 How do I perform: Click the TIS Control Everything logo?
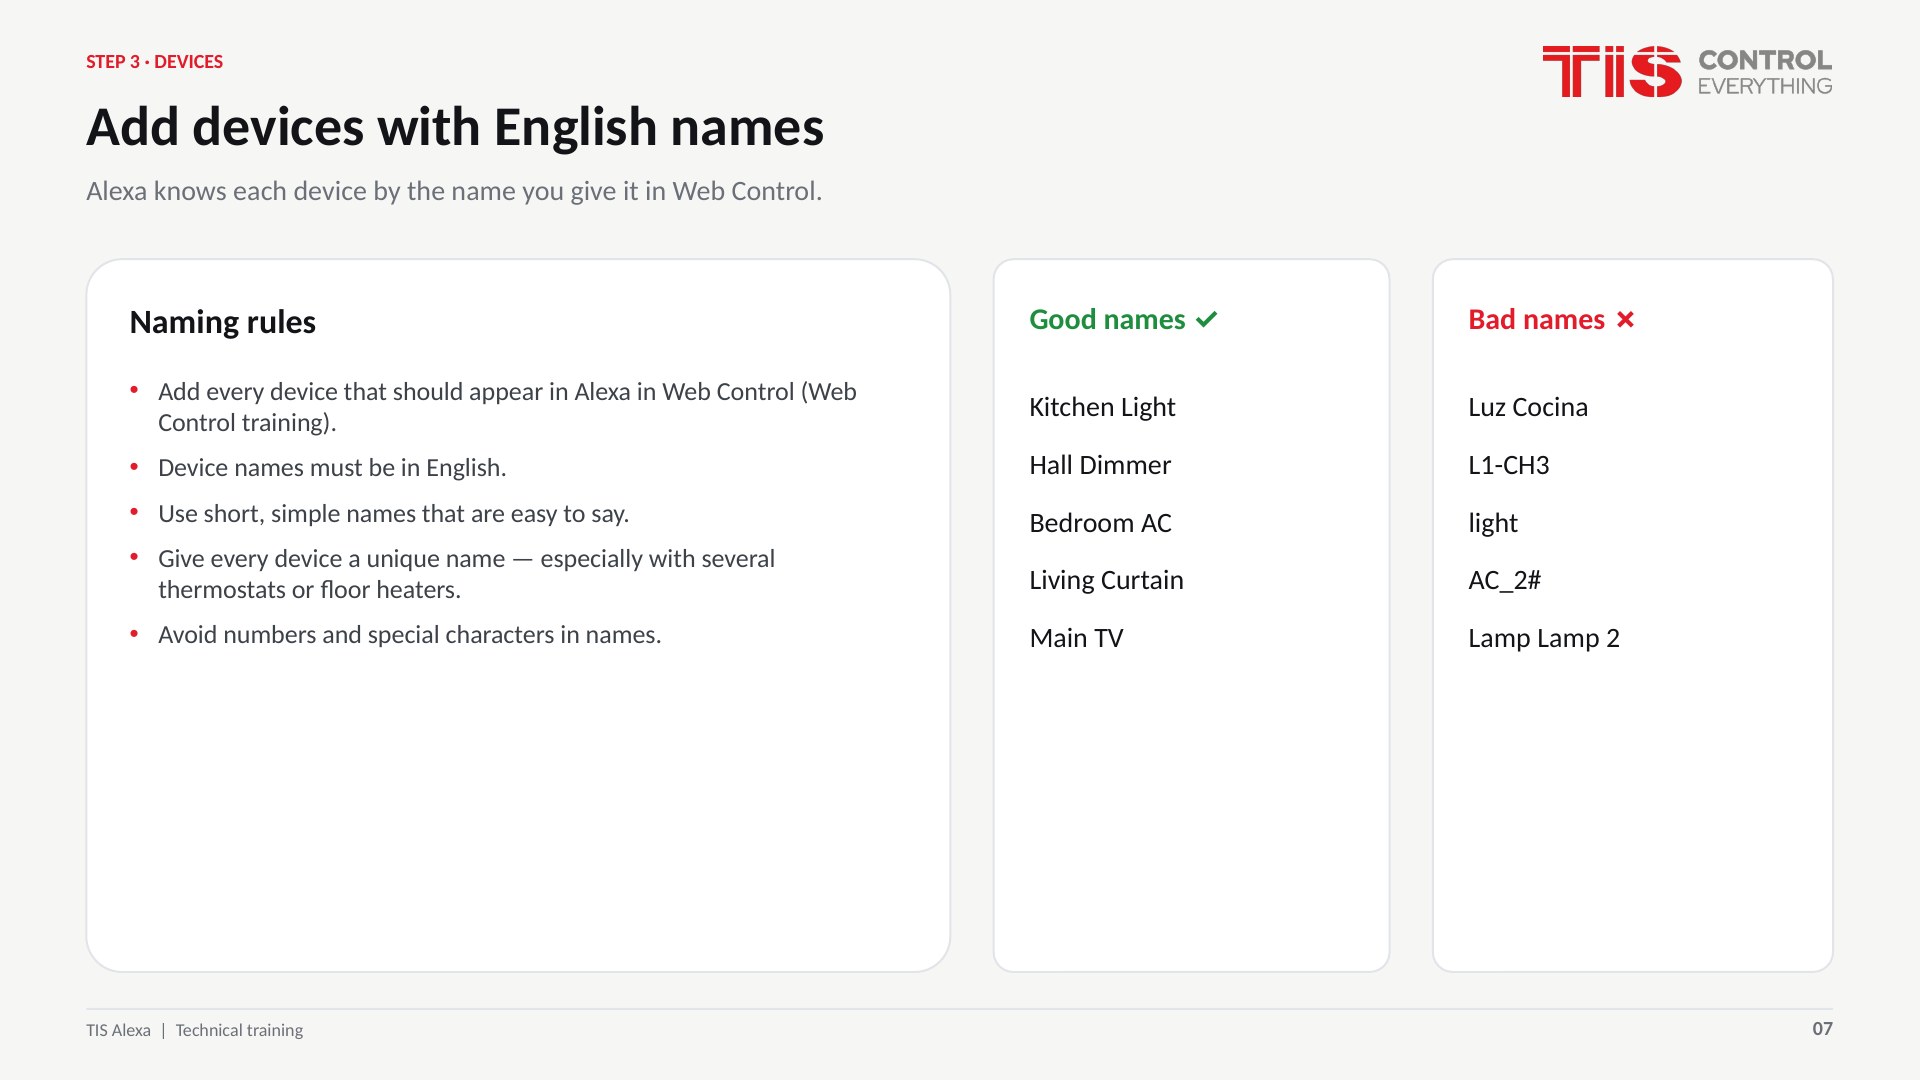(x=1687, y=71)
